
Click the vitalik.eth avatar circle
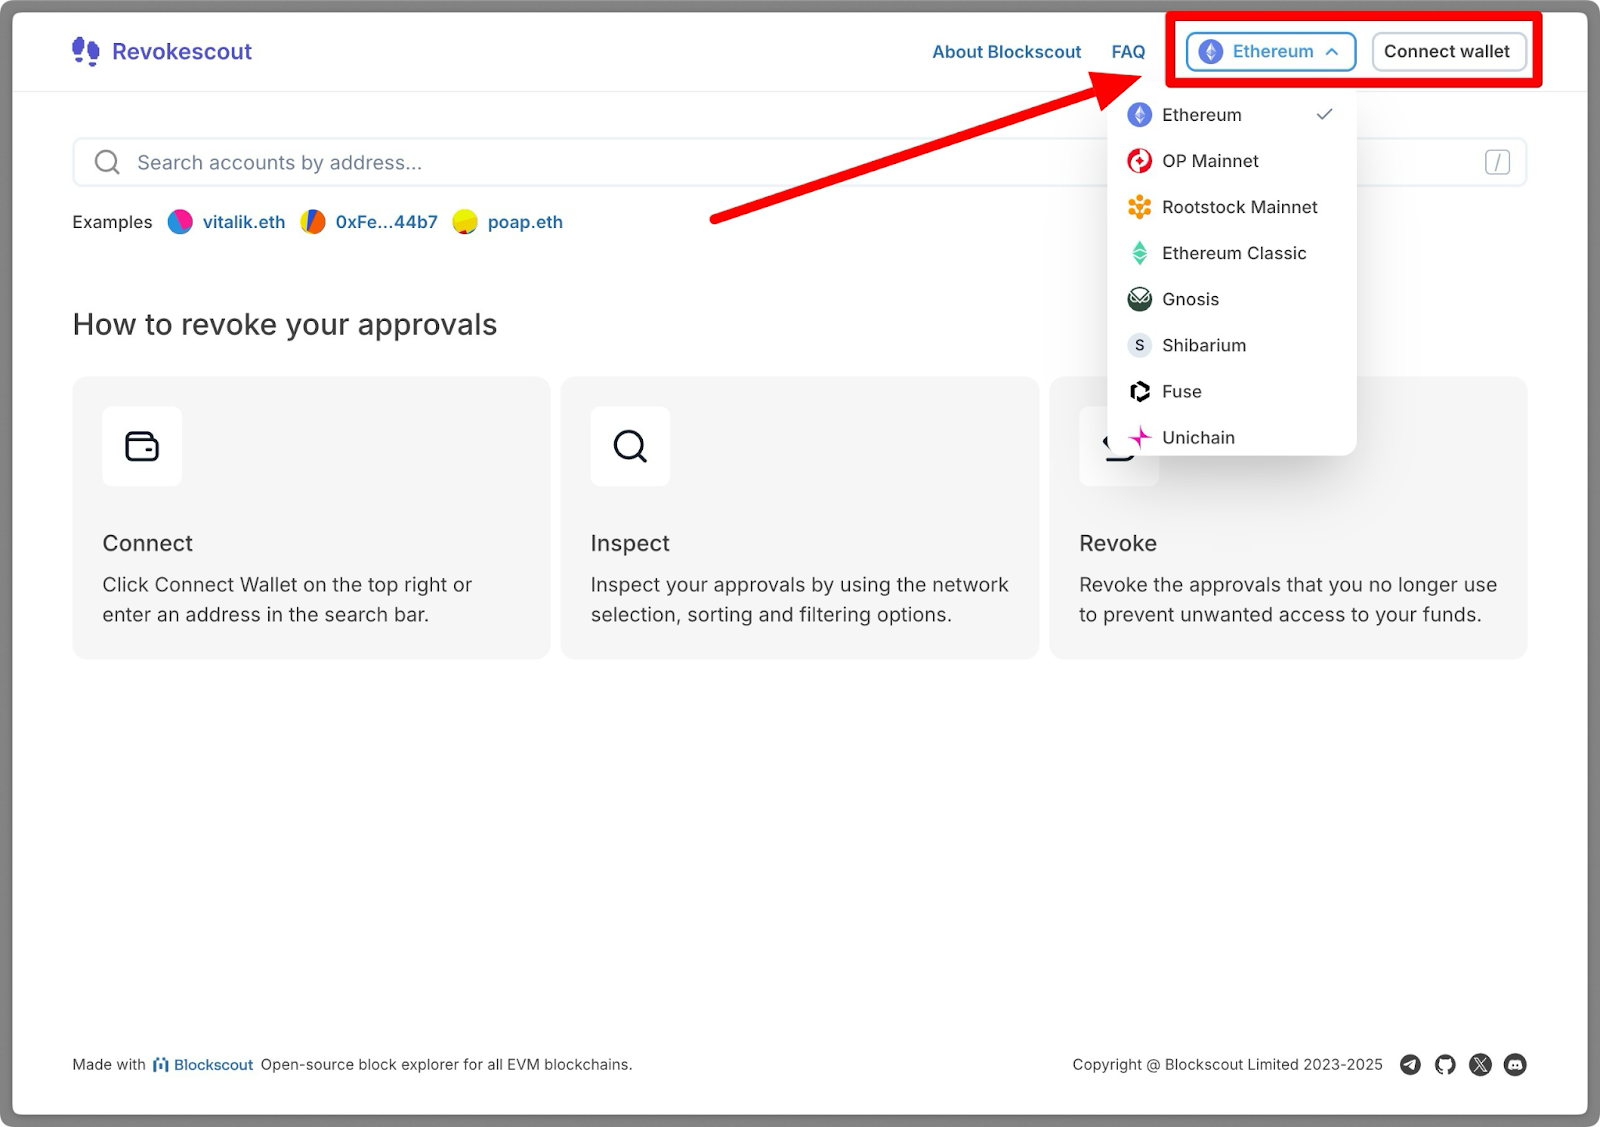click(x=180, y=222)
